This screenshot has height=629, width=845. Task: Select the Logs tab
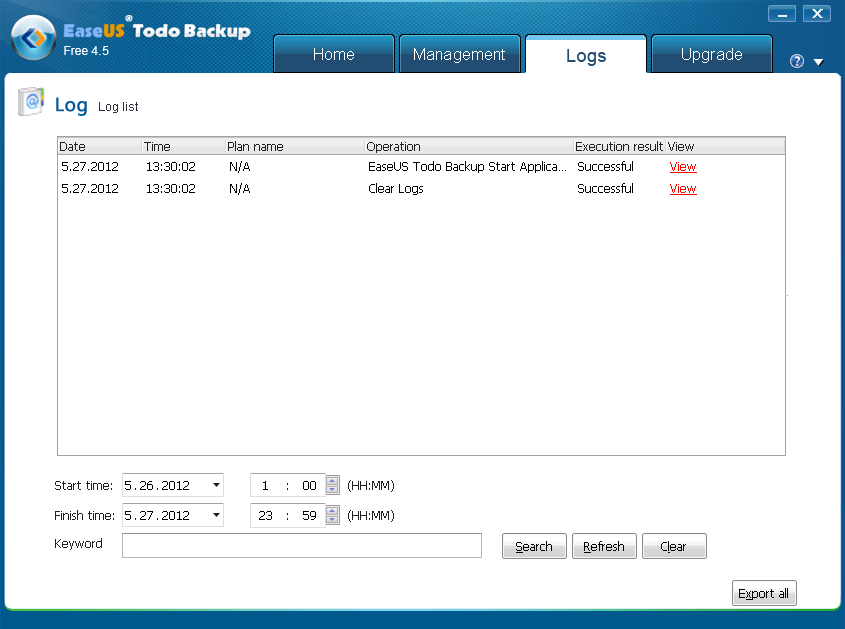click(586, 54)
